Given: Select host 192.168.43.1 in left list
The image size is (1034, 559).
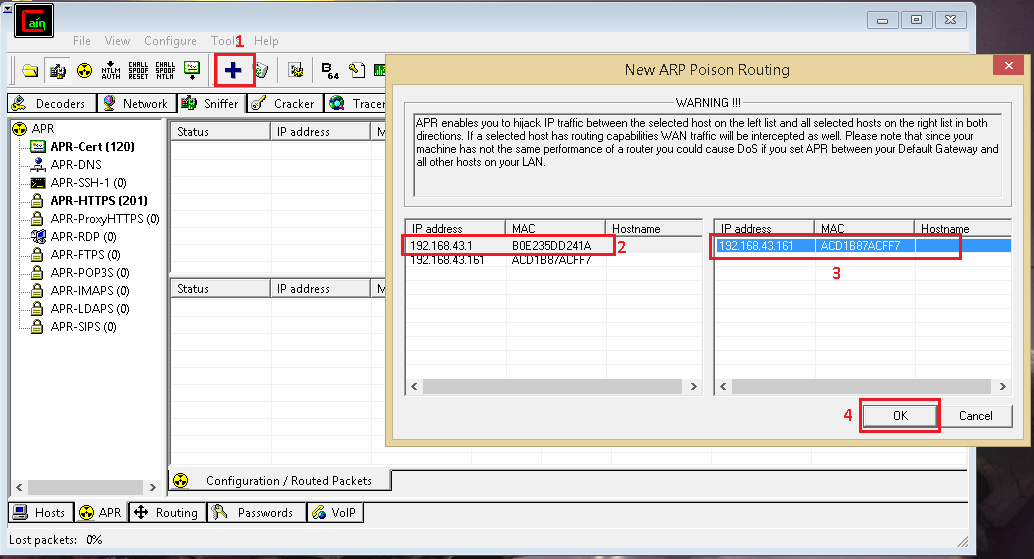Looking at the screenshot, I should pyautogui.click(x=441, y=246).
